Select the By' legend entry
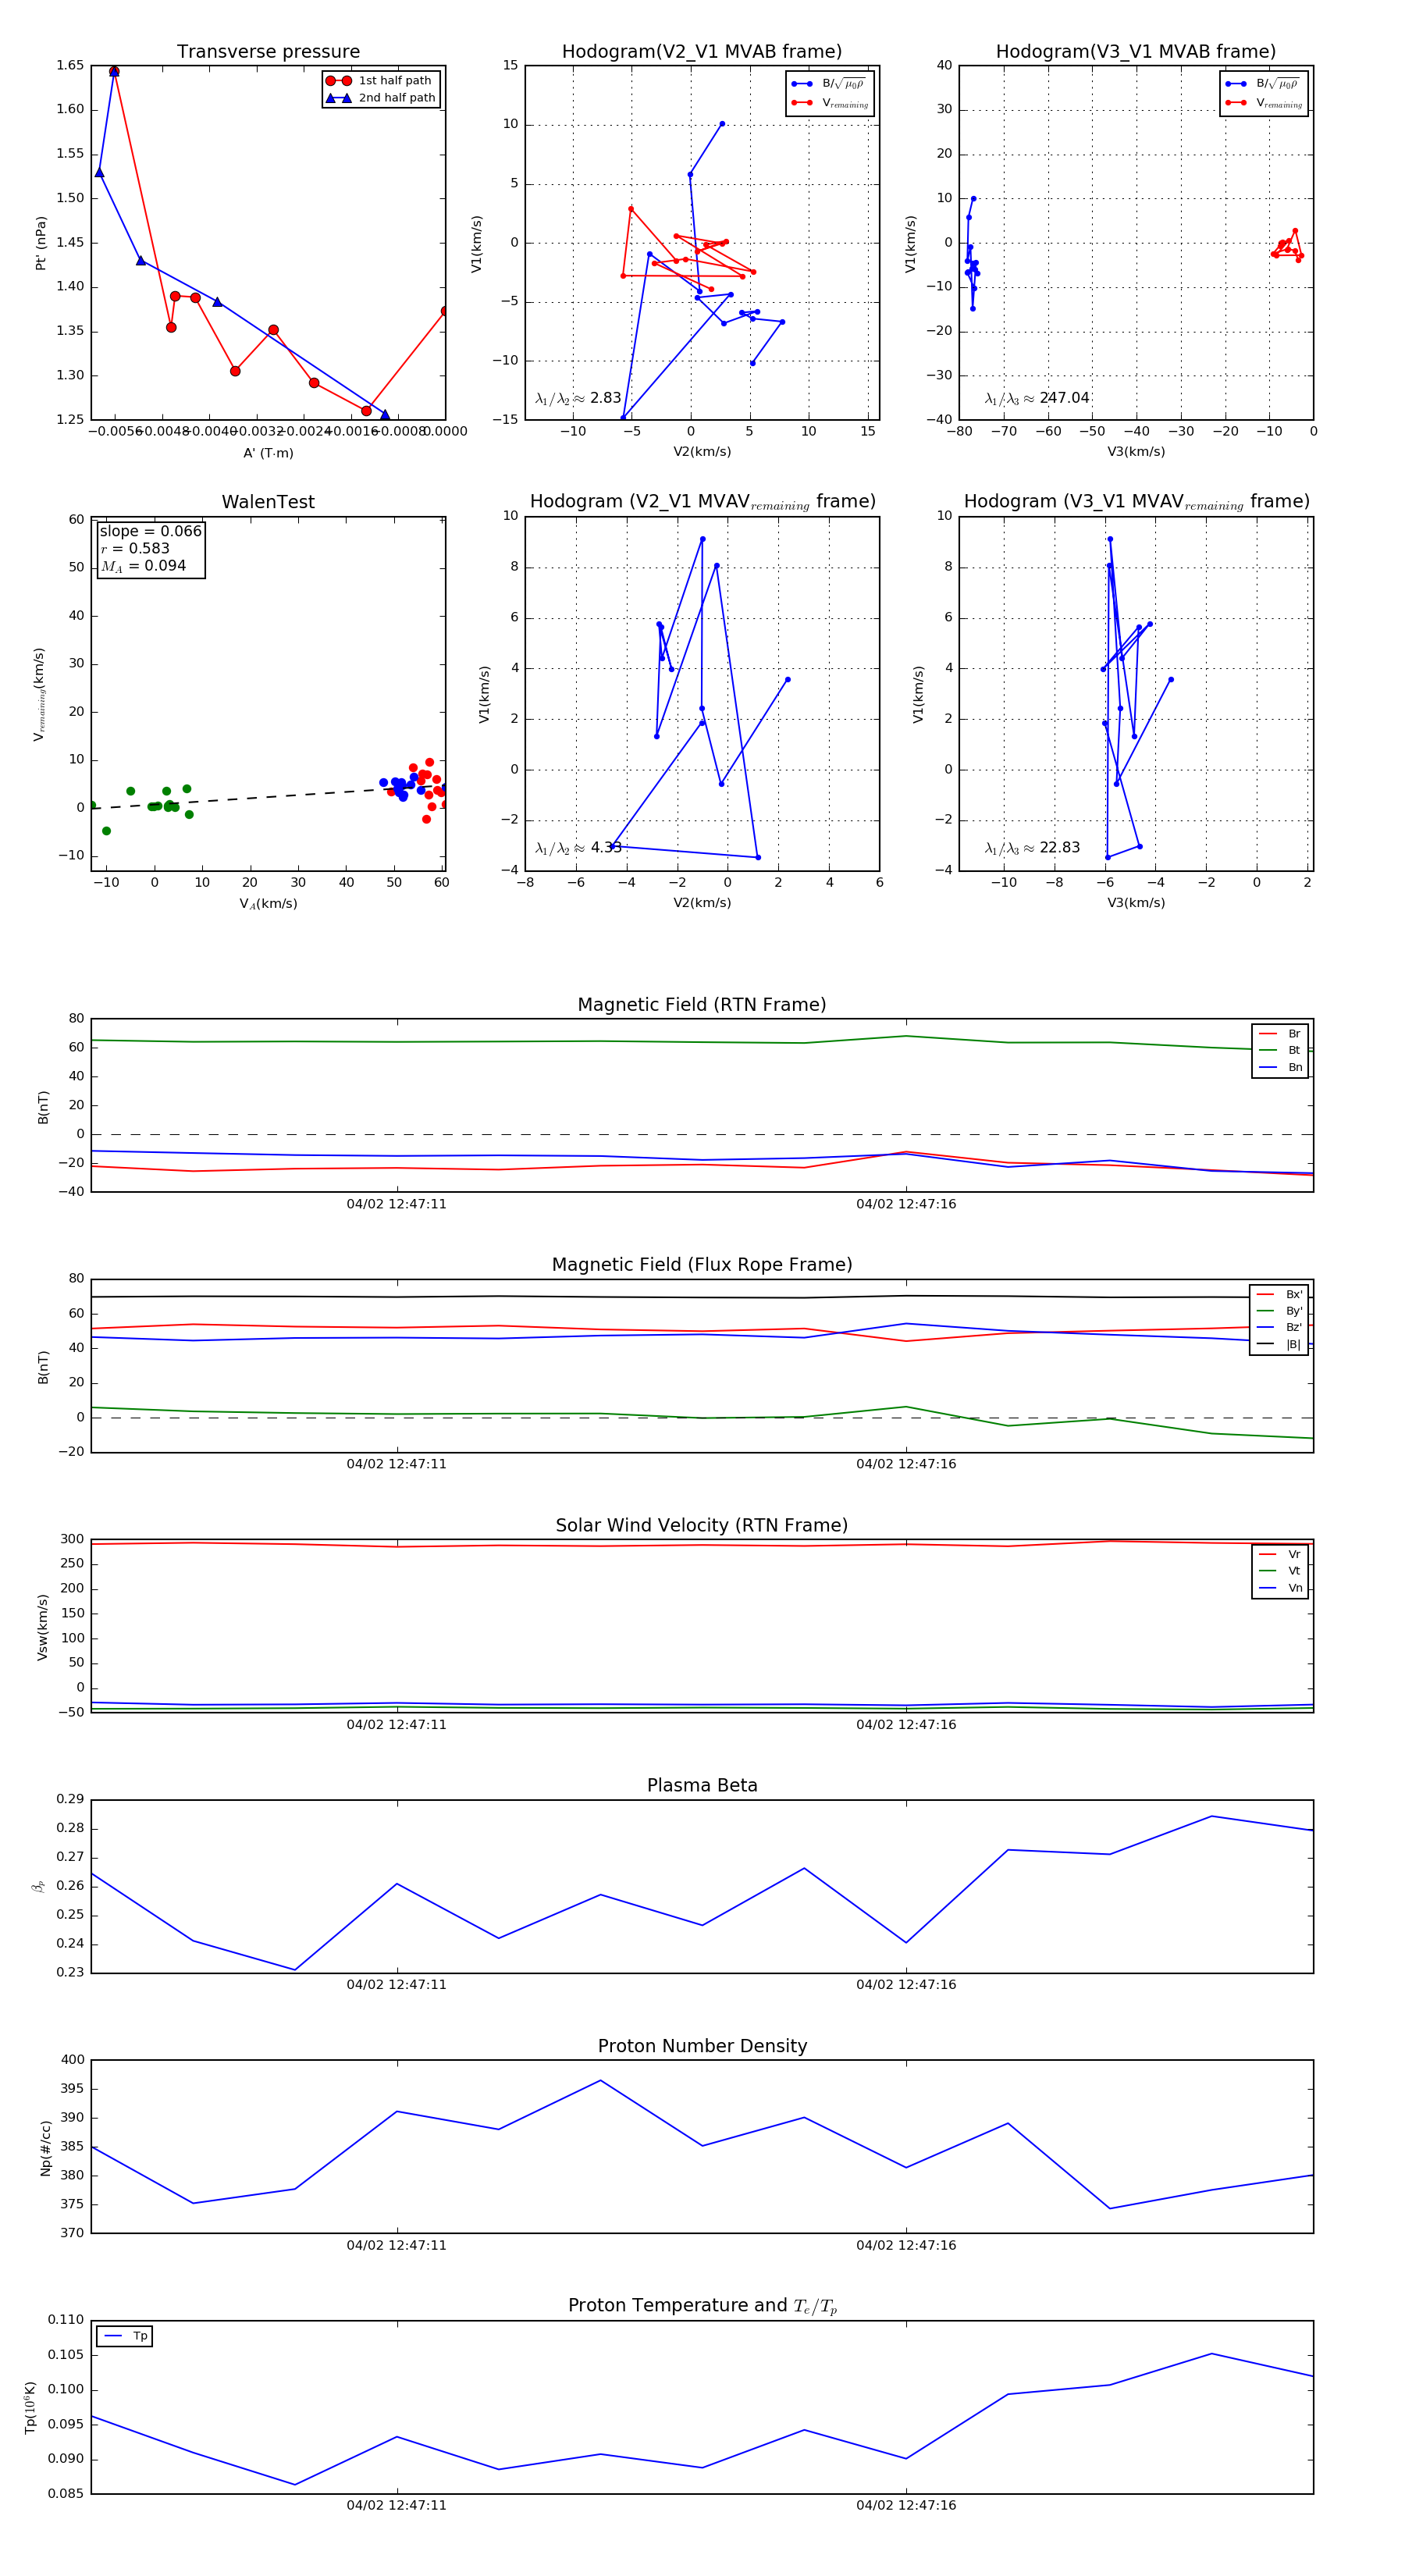 tap(1279, 1311)
